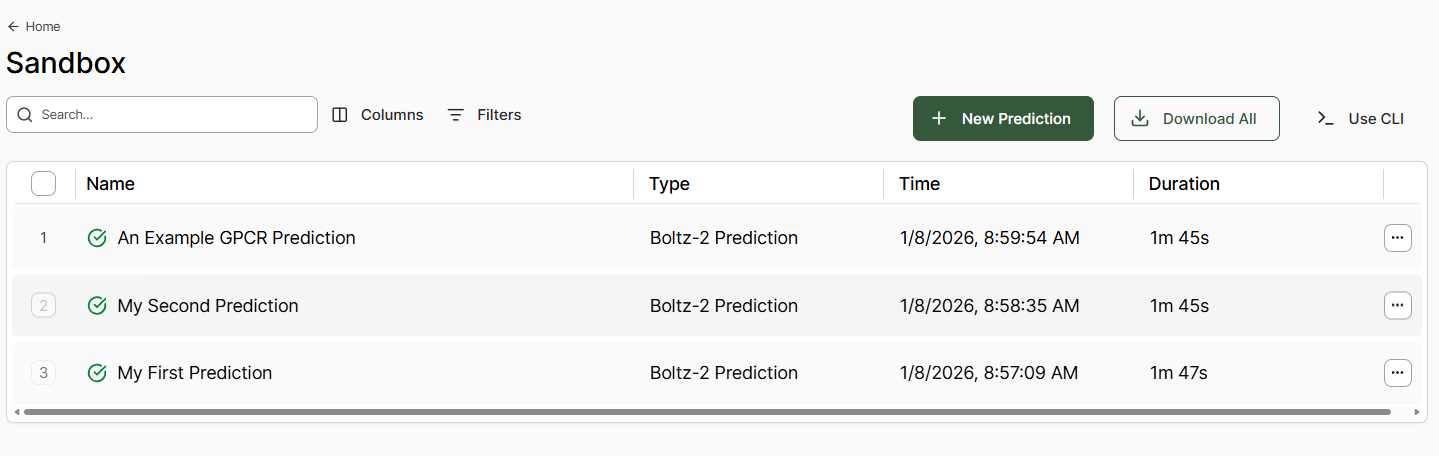Click the back arrow next to Home
Viewport: 1439px width, 456px height.
(13, 27)
